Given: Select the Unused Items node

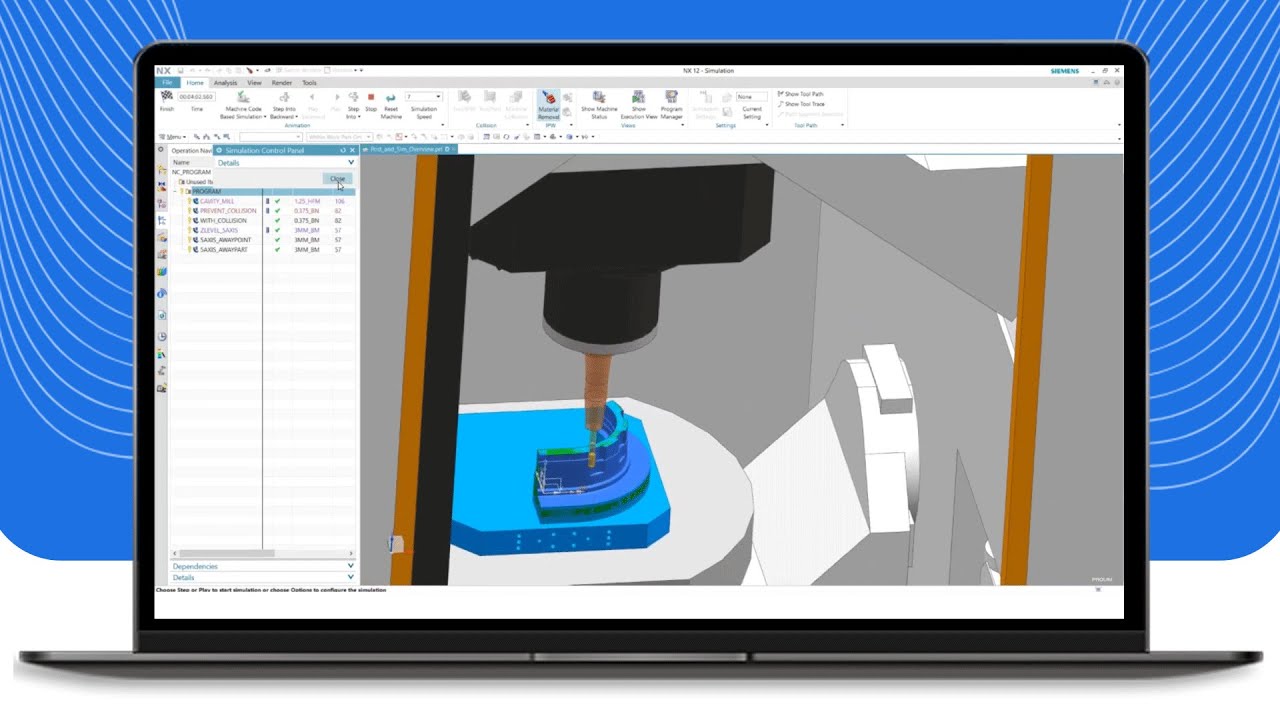Looking at the screenshot, I should click(198, 182).
